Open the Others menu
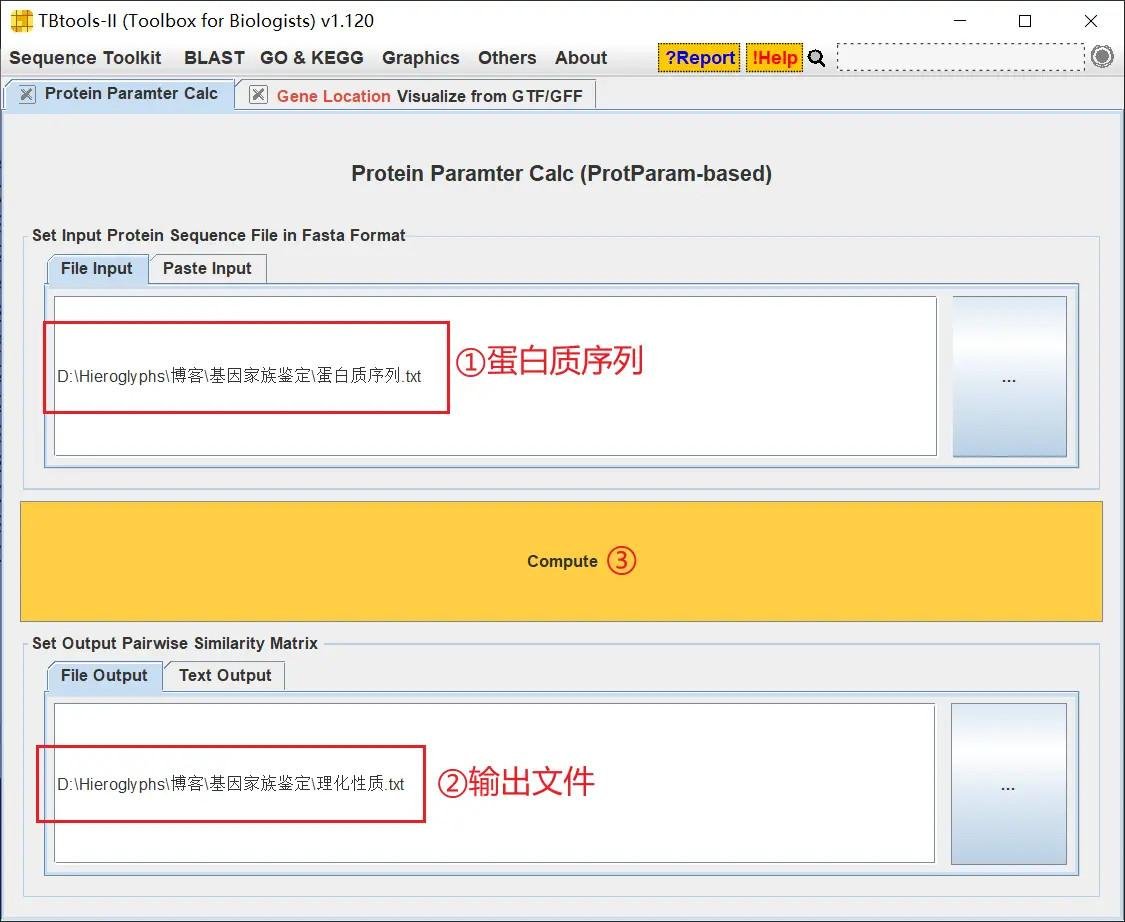This screenshot has width=1125, height=922. tap(507, 58)
